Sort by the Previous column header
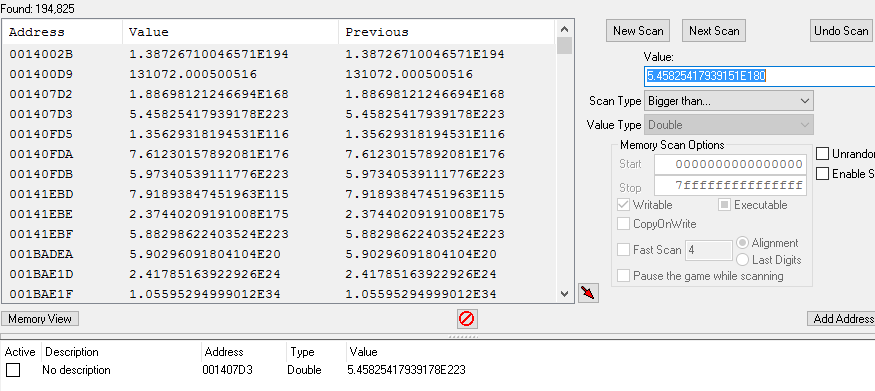875x391 pixels. (x=446, y=32)
